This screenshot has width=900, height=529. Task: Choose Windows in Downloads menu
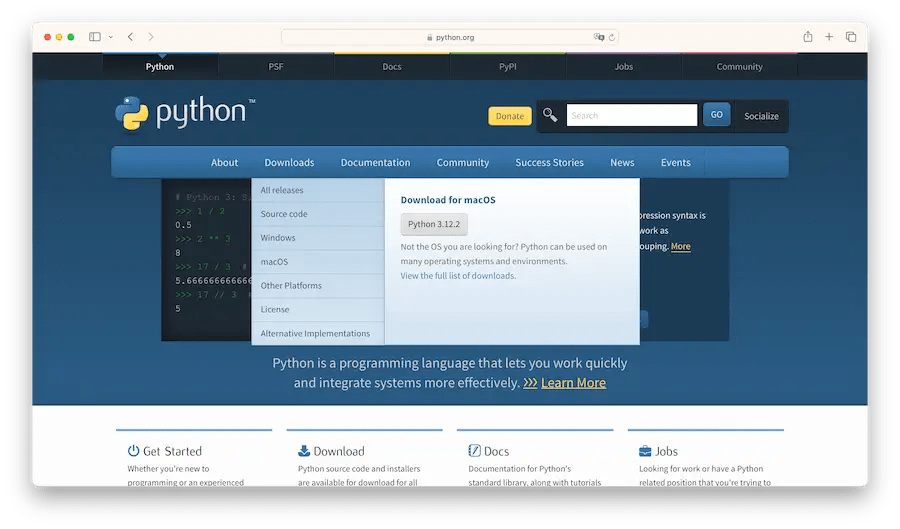pos(318,238)
